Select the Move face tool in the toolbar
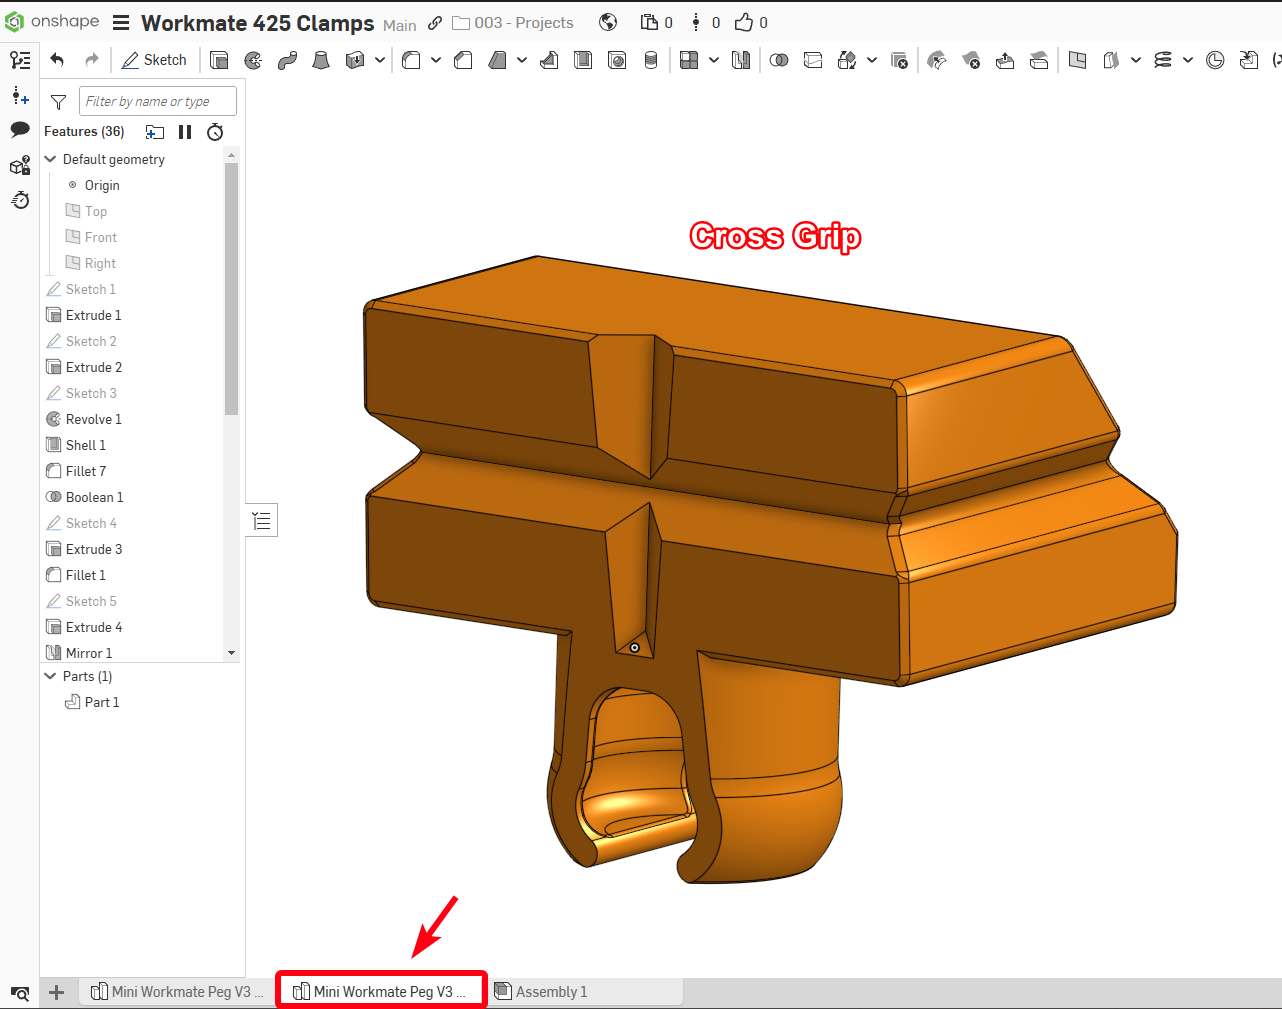1282x1009 pixels. click(x=1005, y=60)
